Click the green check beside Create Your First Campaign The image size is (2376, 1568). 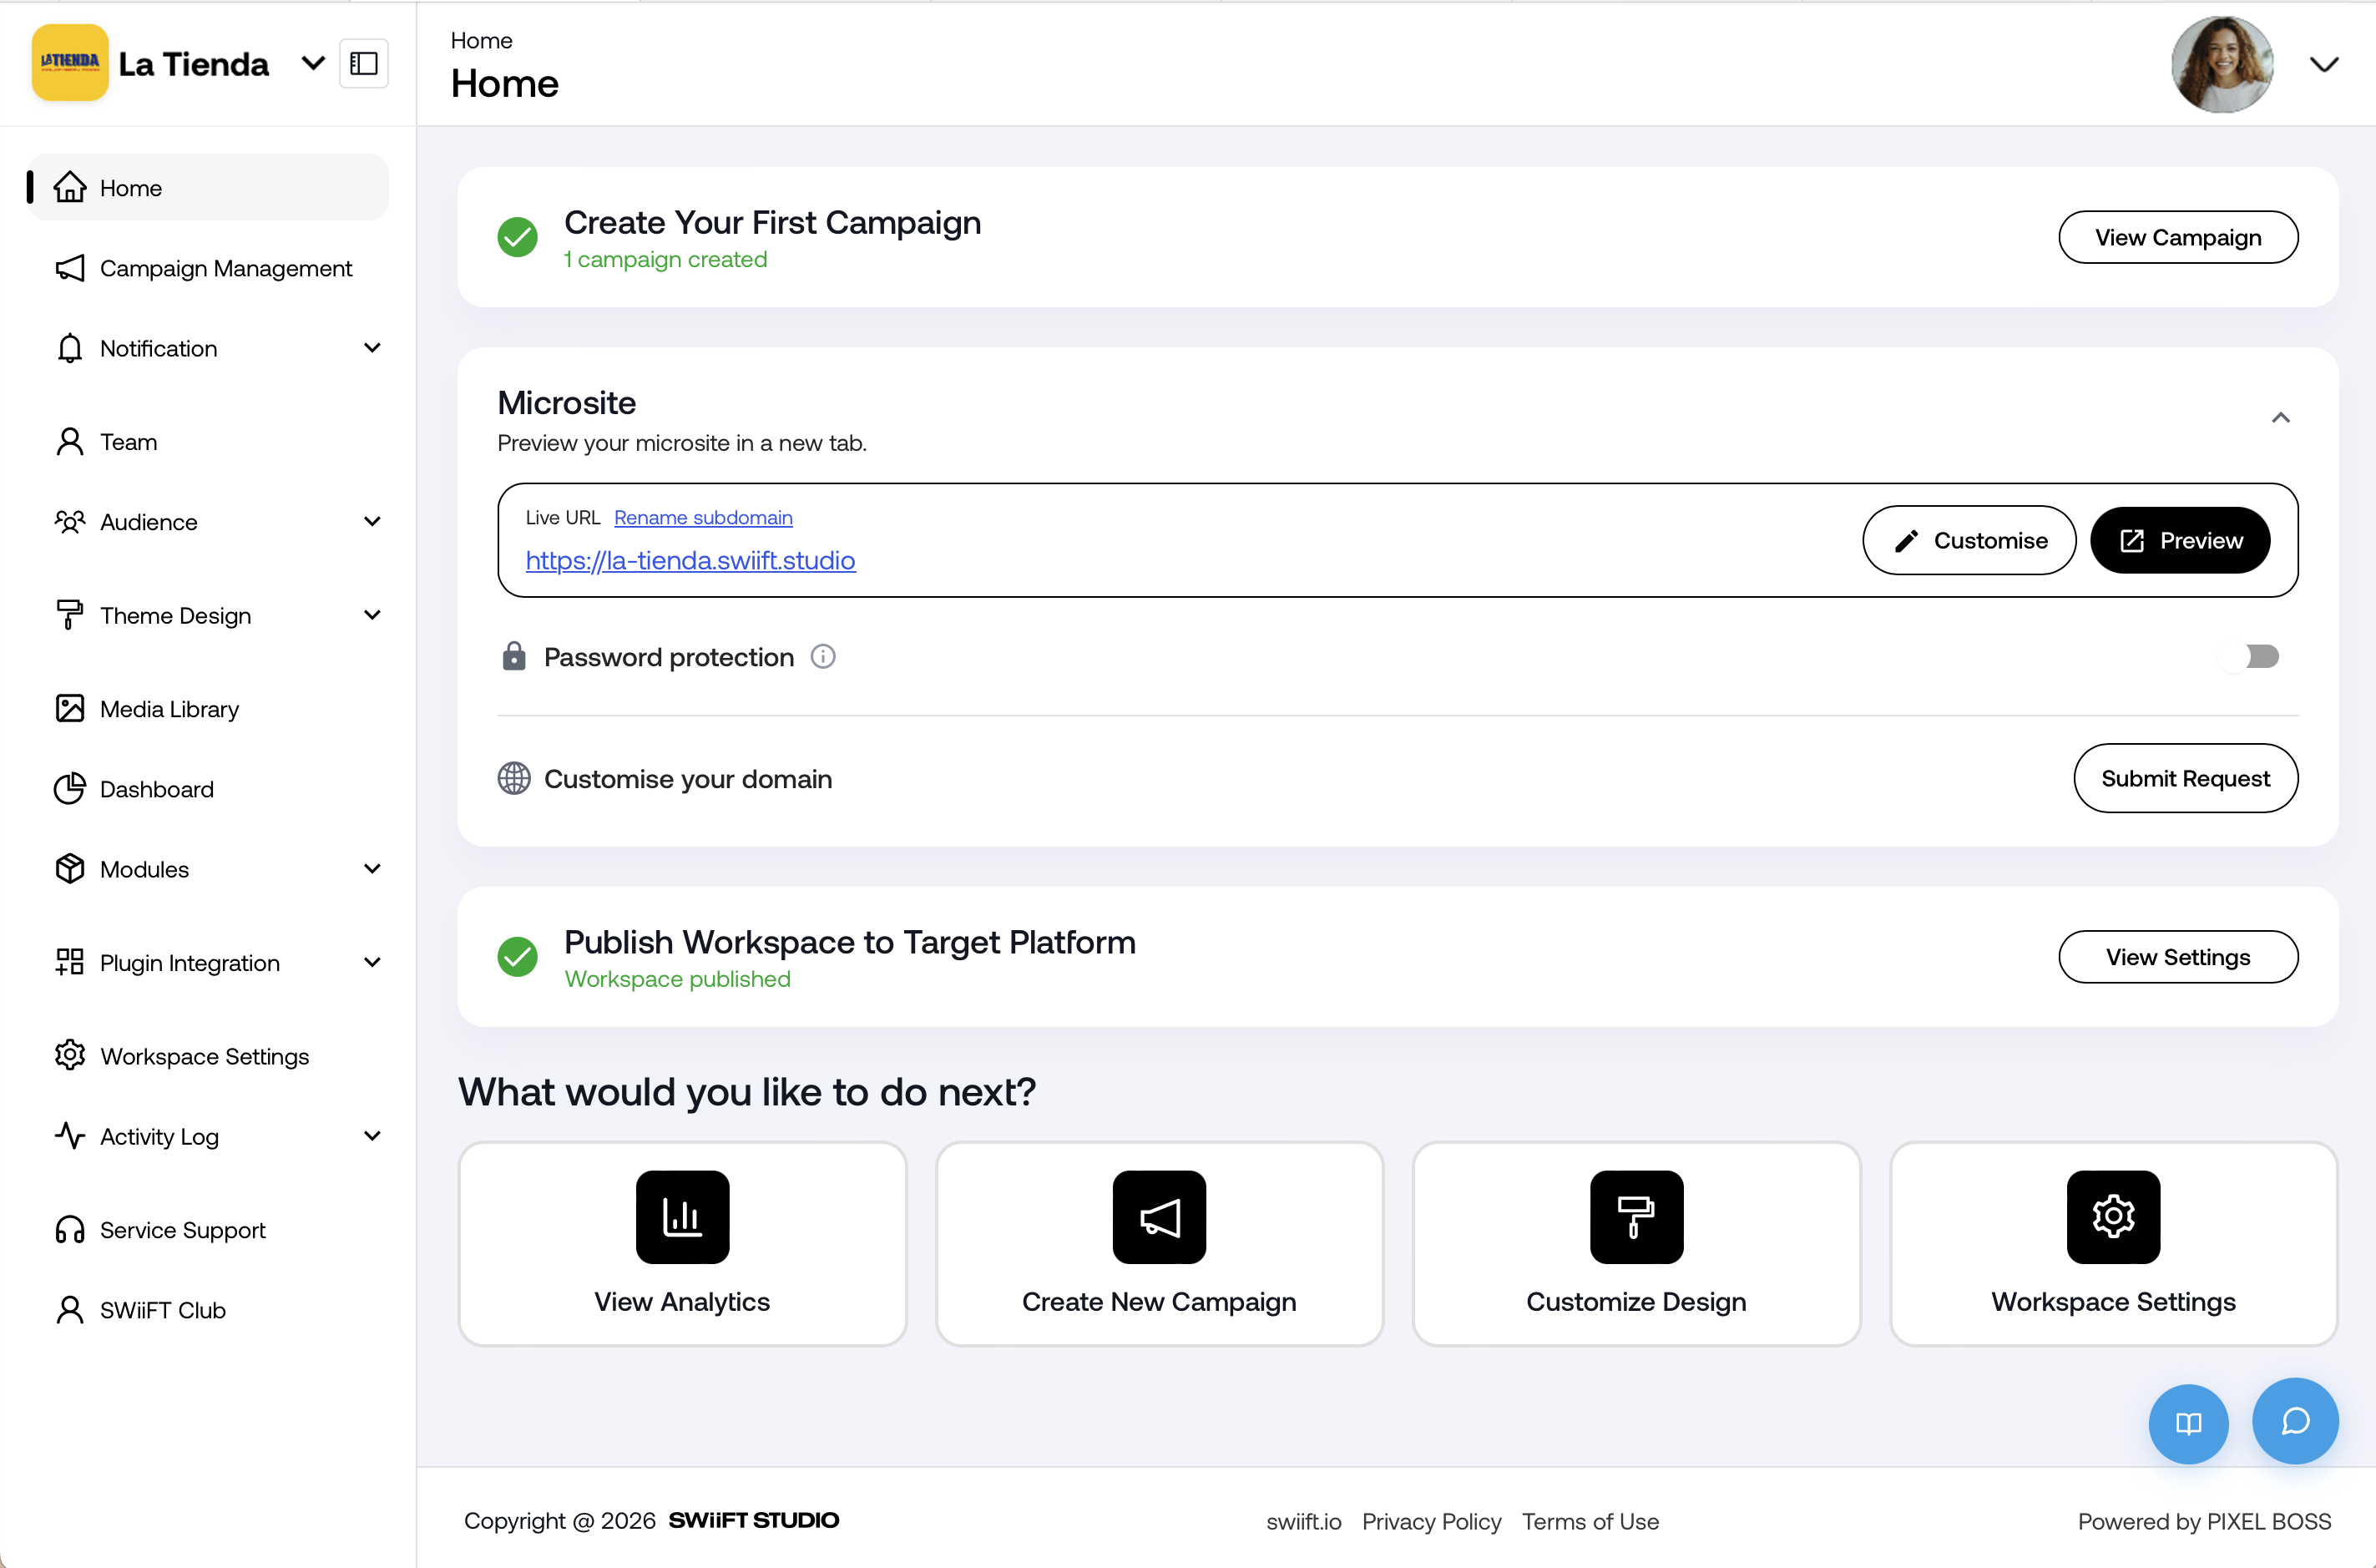click(x=517, y=237)
